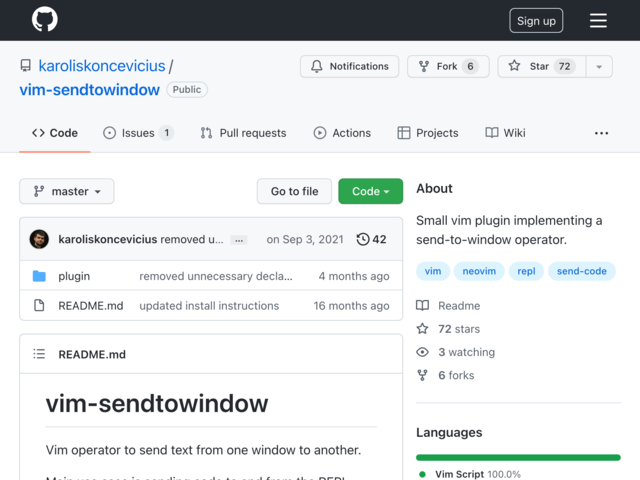Open karoliskoncevicius commit author link
The width and height of the screenshot is (640, 480).
[x=108, y=239]
